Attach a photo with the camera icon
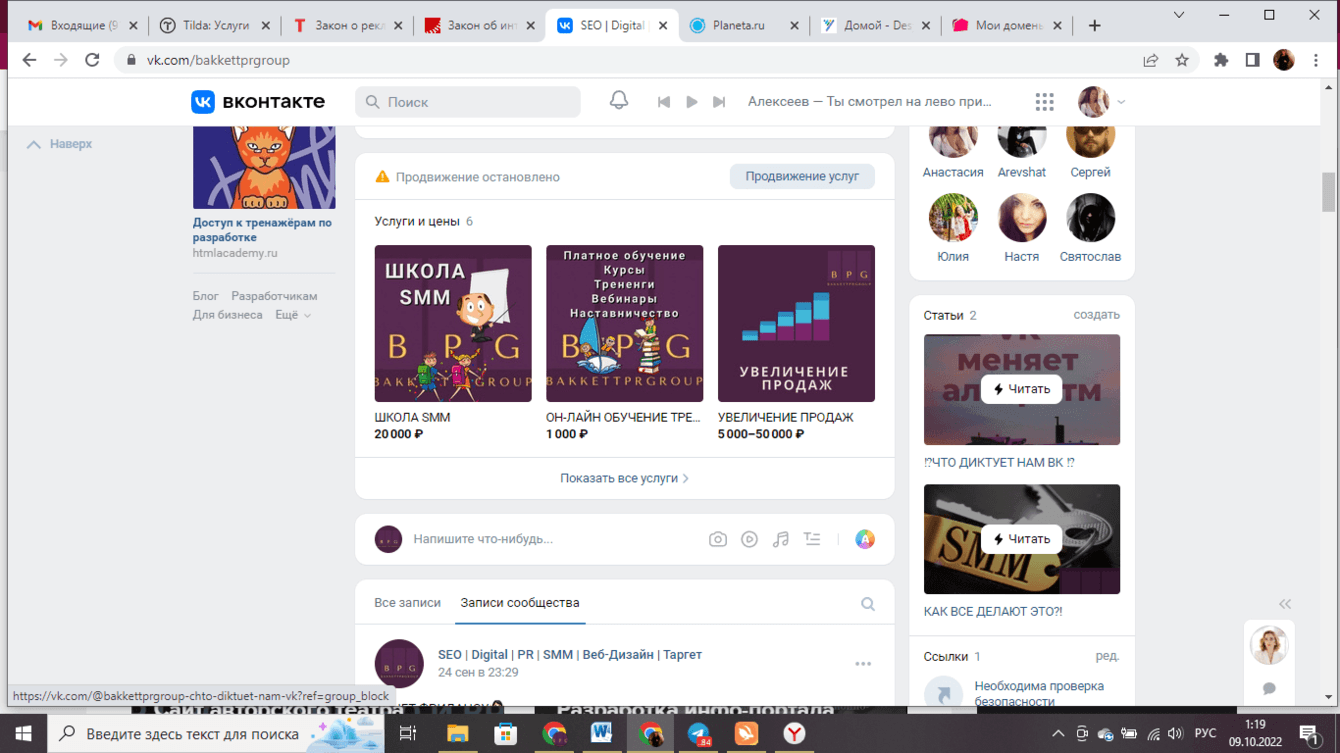Image resolution: width=1340 pixels, height=753 pixels. 717,538
